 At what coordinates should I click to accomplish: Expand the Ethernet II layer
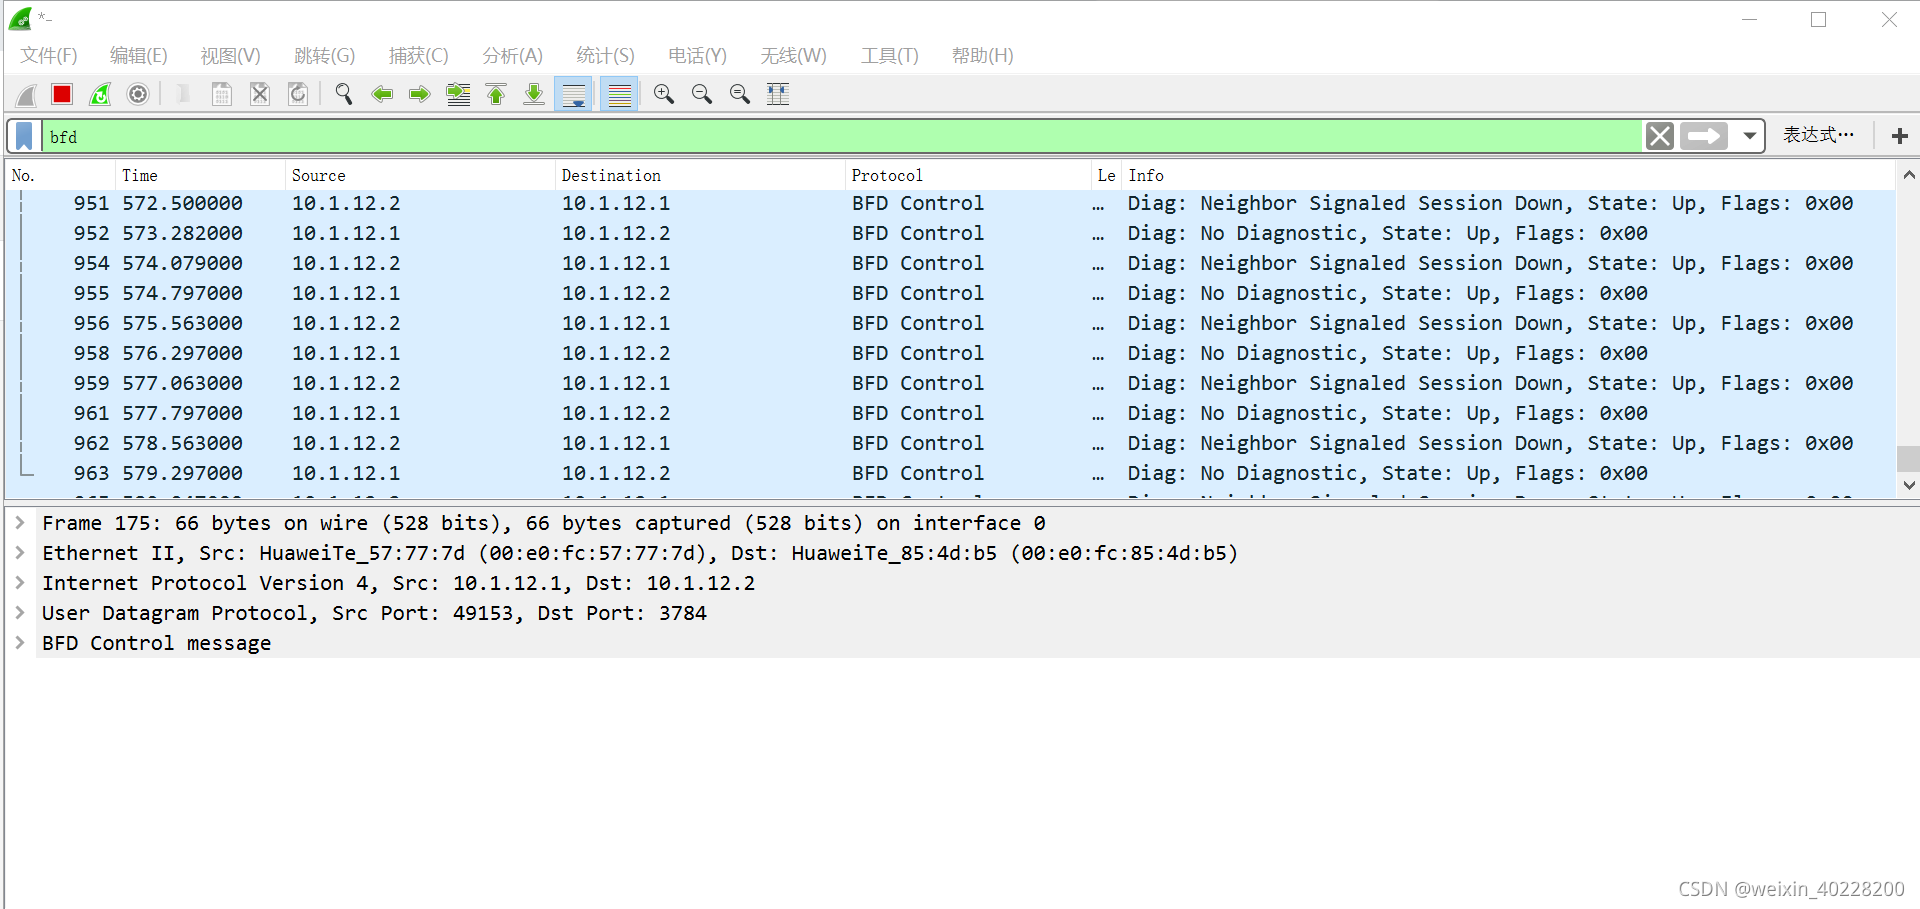tap(19, 553)
